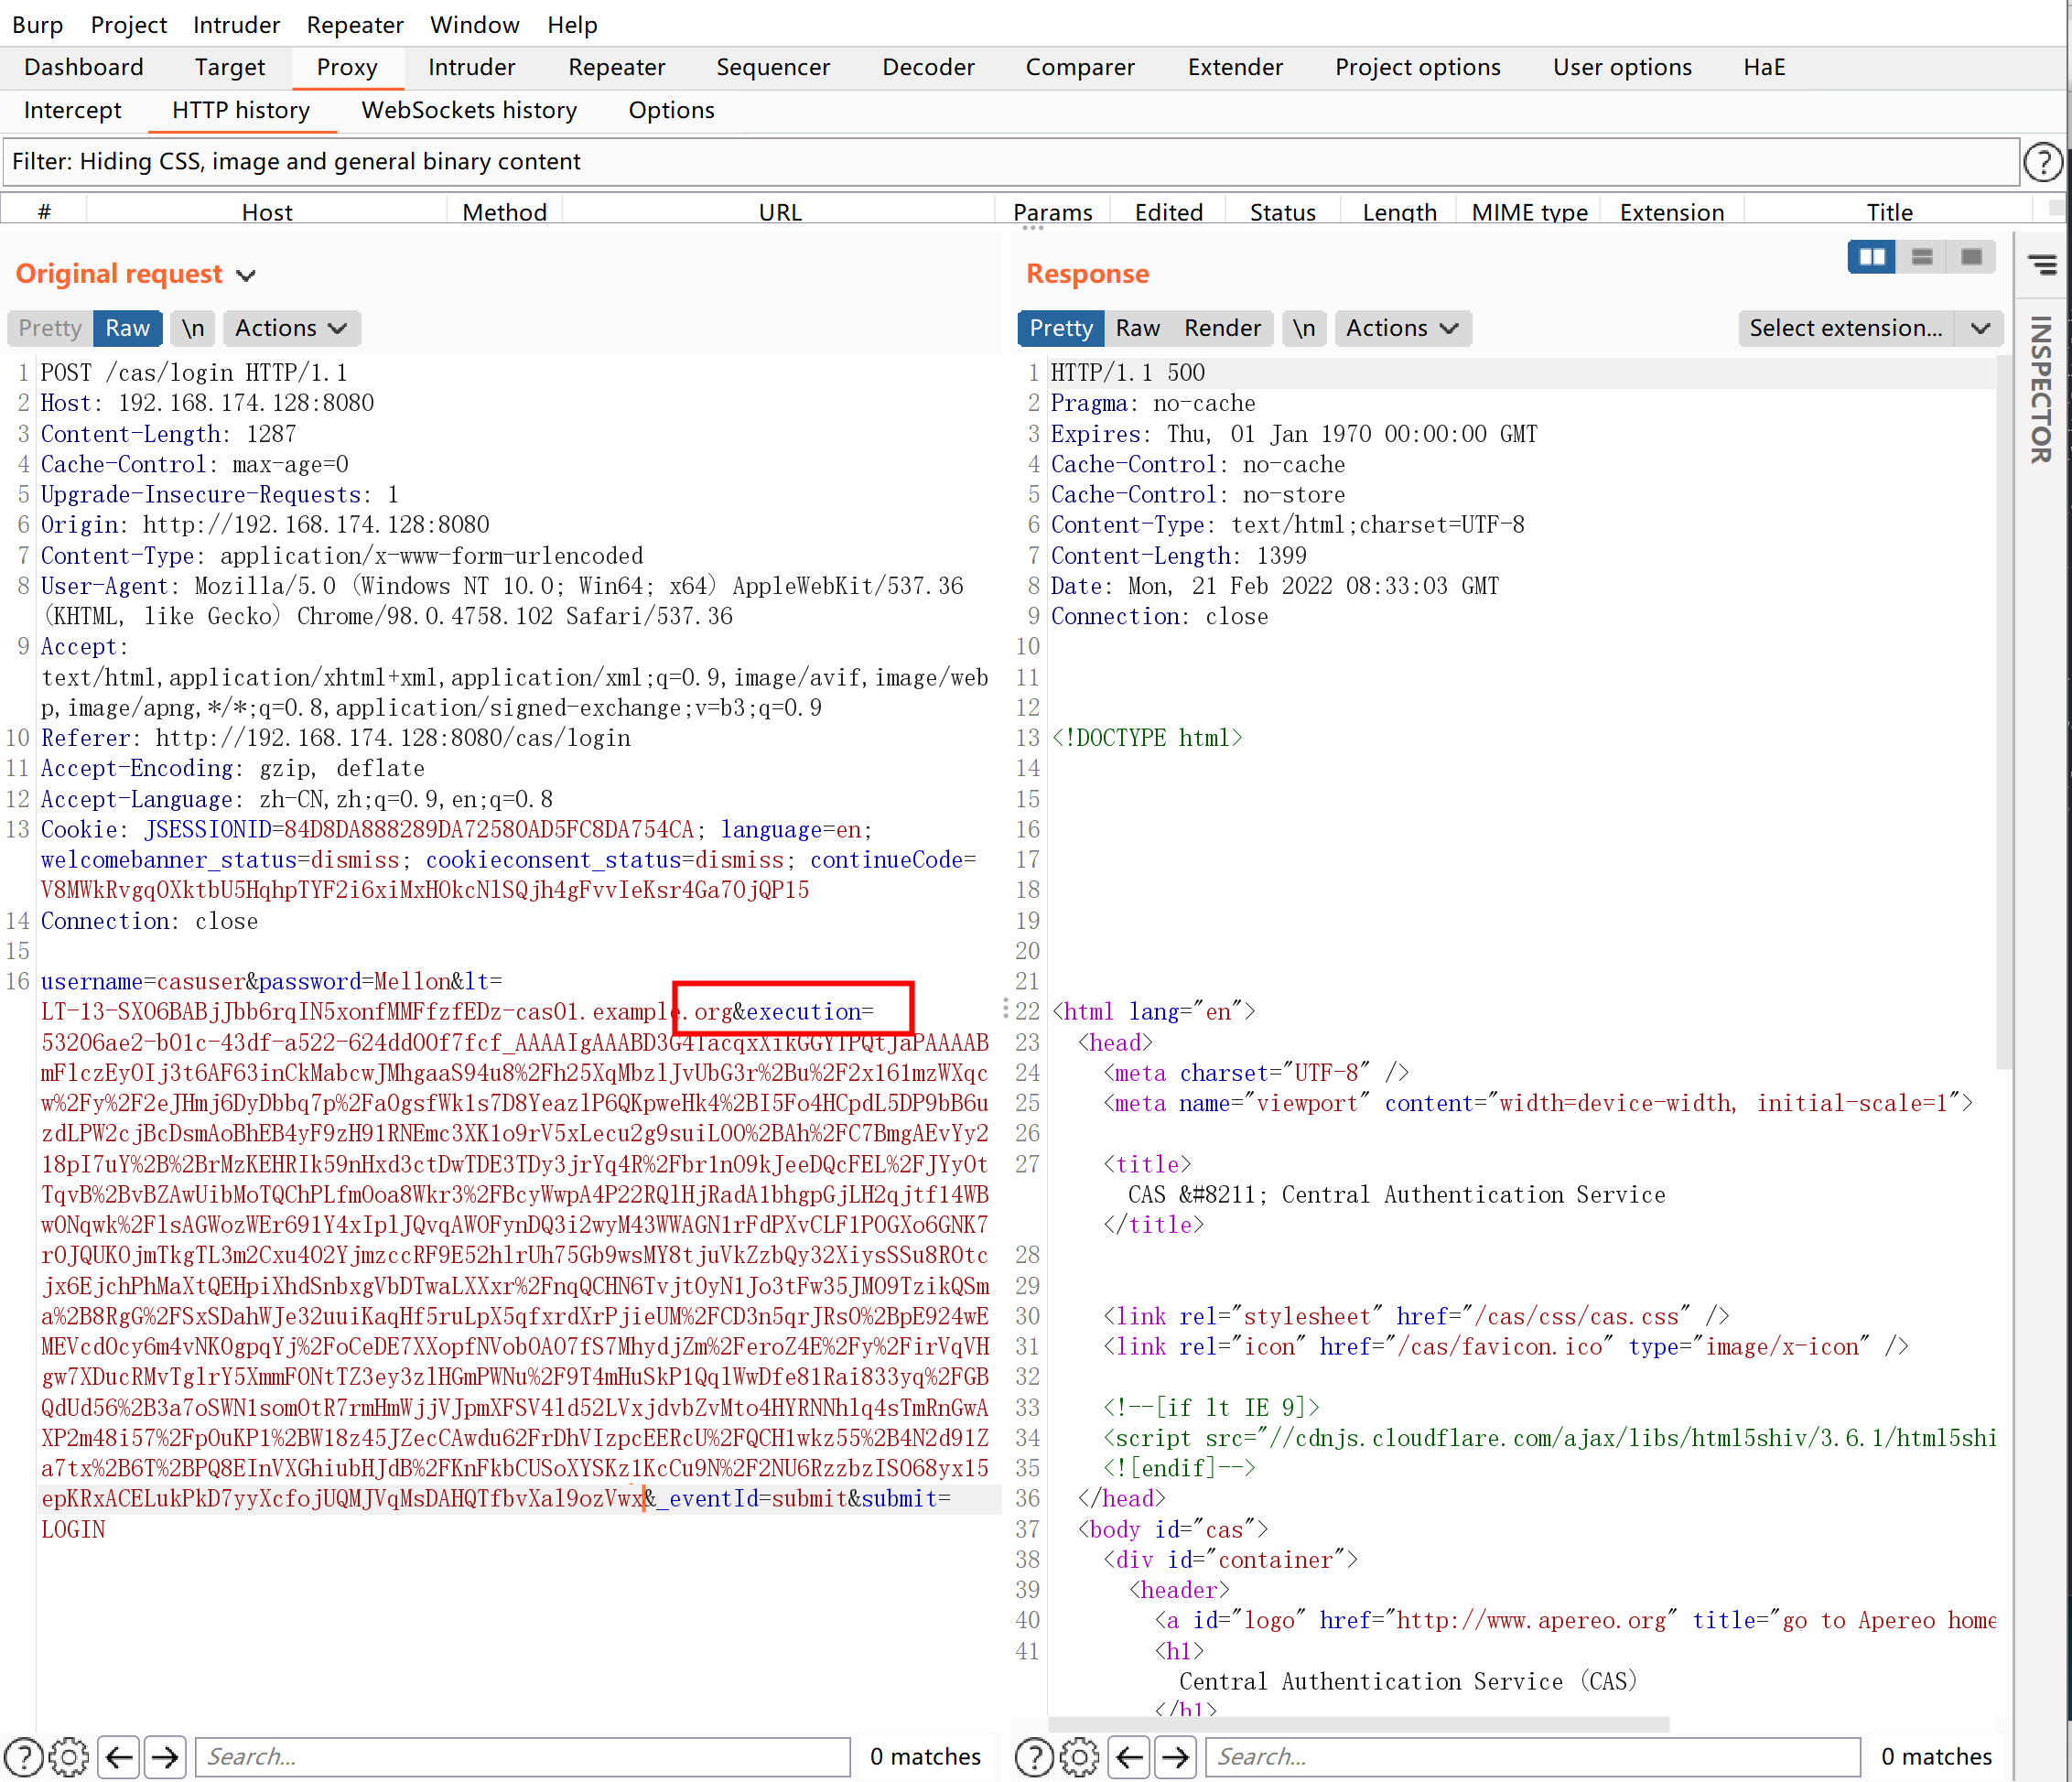The image size is (2072, 1782).
Task: Toggle response newline \n display
Action: 1303,328
